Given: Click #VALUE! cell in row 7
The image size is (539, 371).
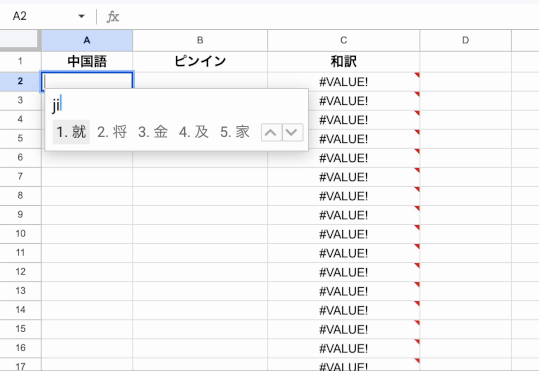Looking at the screenshot, I should coord(343,177).
